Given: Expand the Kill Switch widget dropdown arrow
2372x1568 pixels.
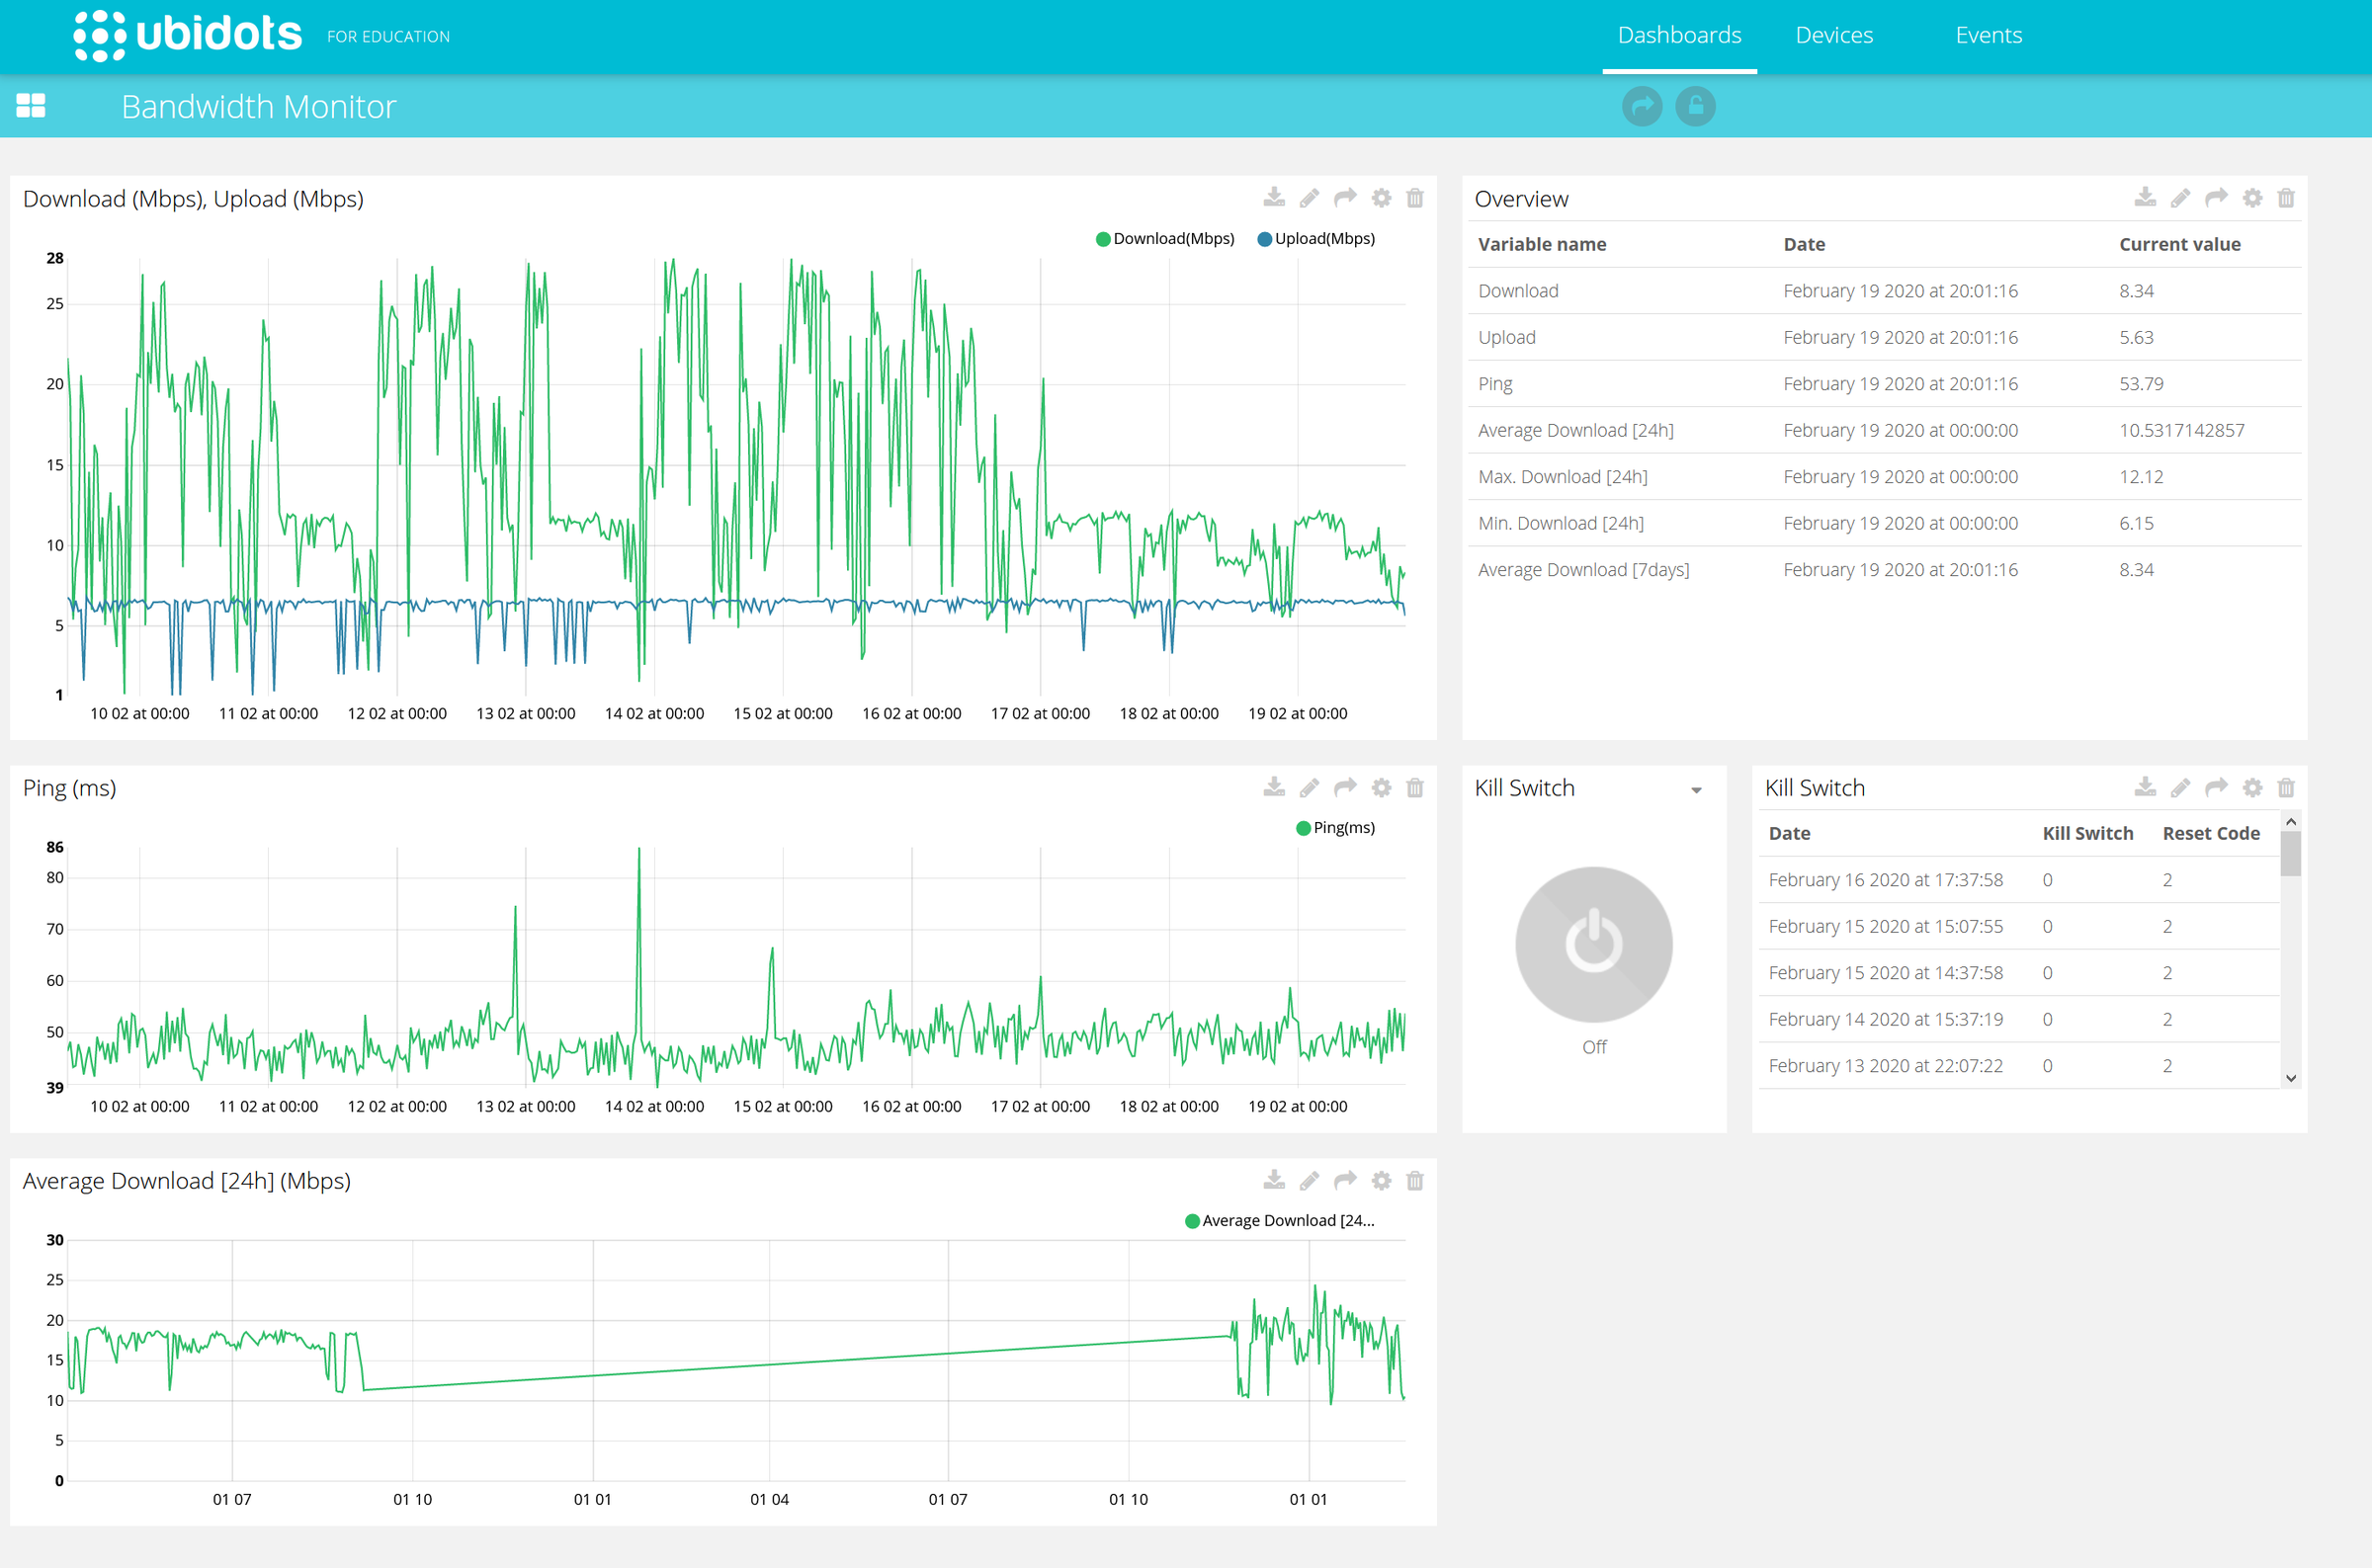Looking at the screenshot, I should [x=1695, y=789].
